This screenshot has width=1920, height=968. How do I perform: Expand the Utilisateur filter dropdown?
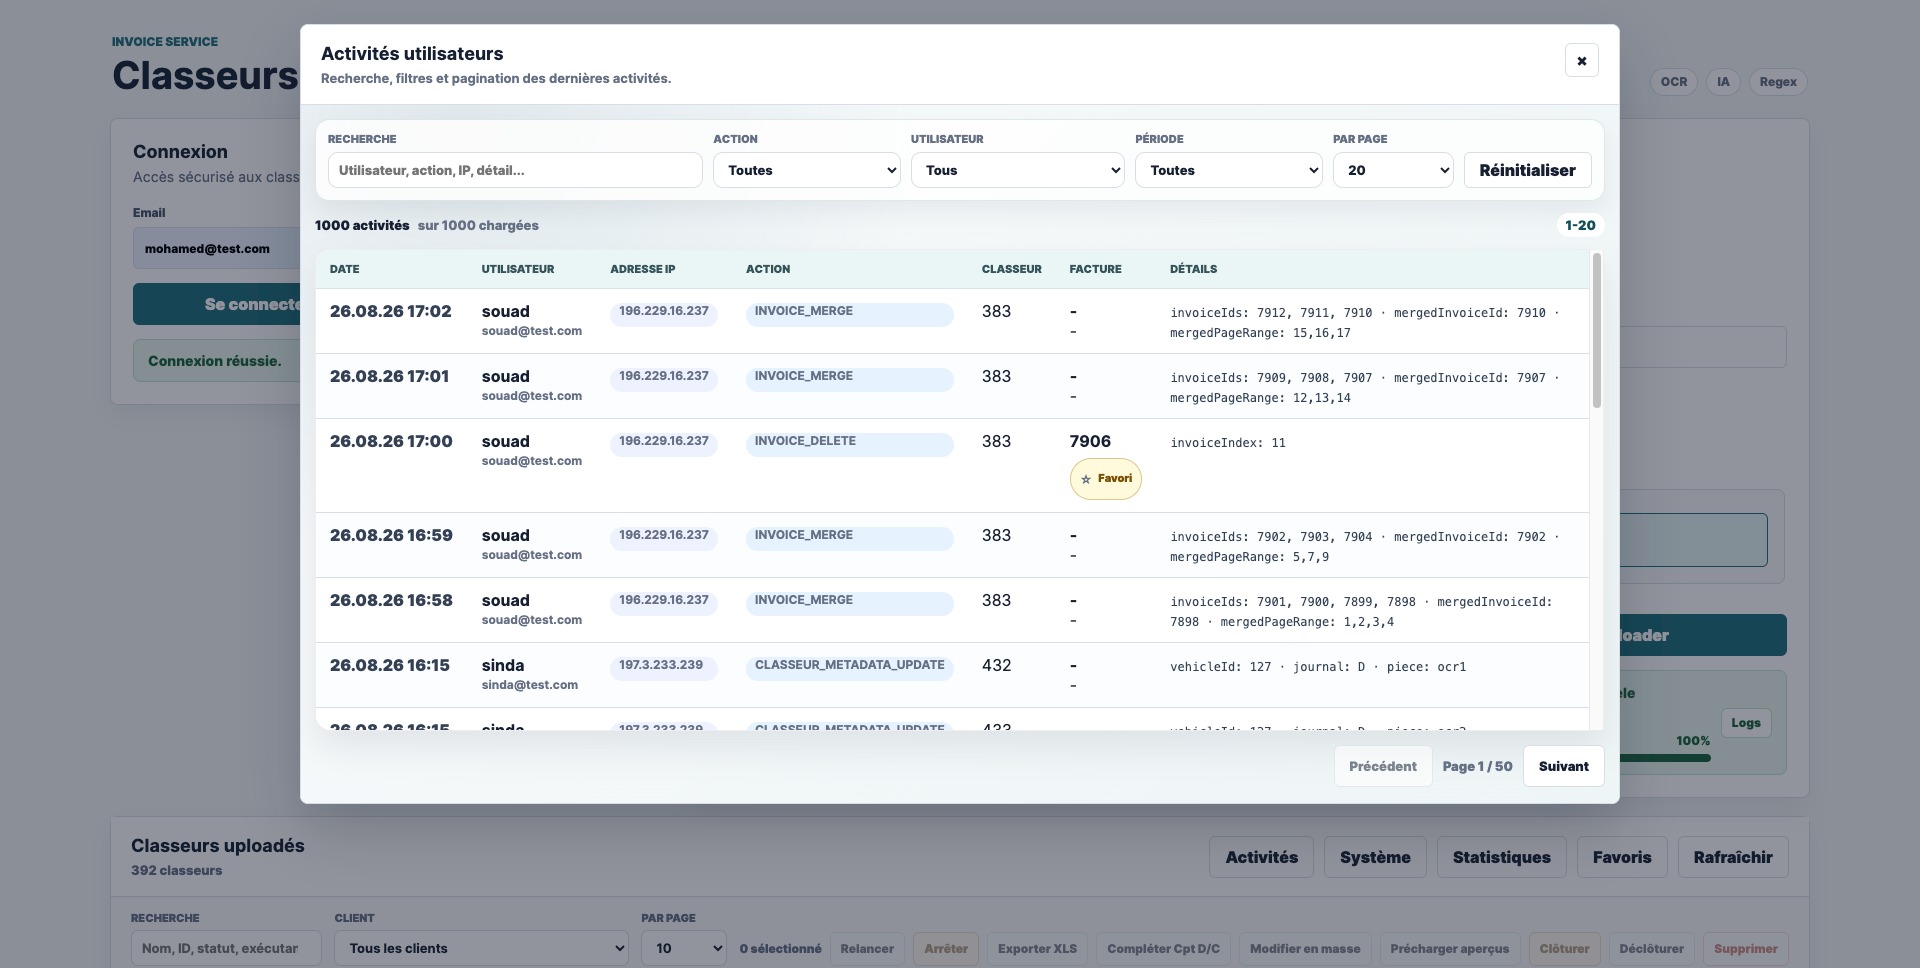(x=1017, y=170)
